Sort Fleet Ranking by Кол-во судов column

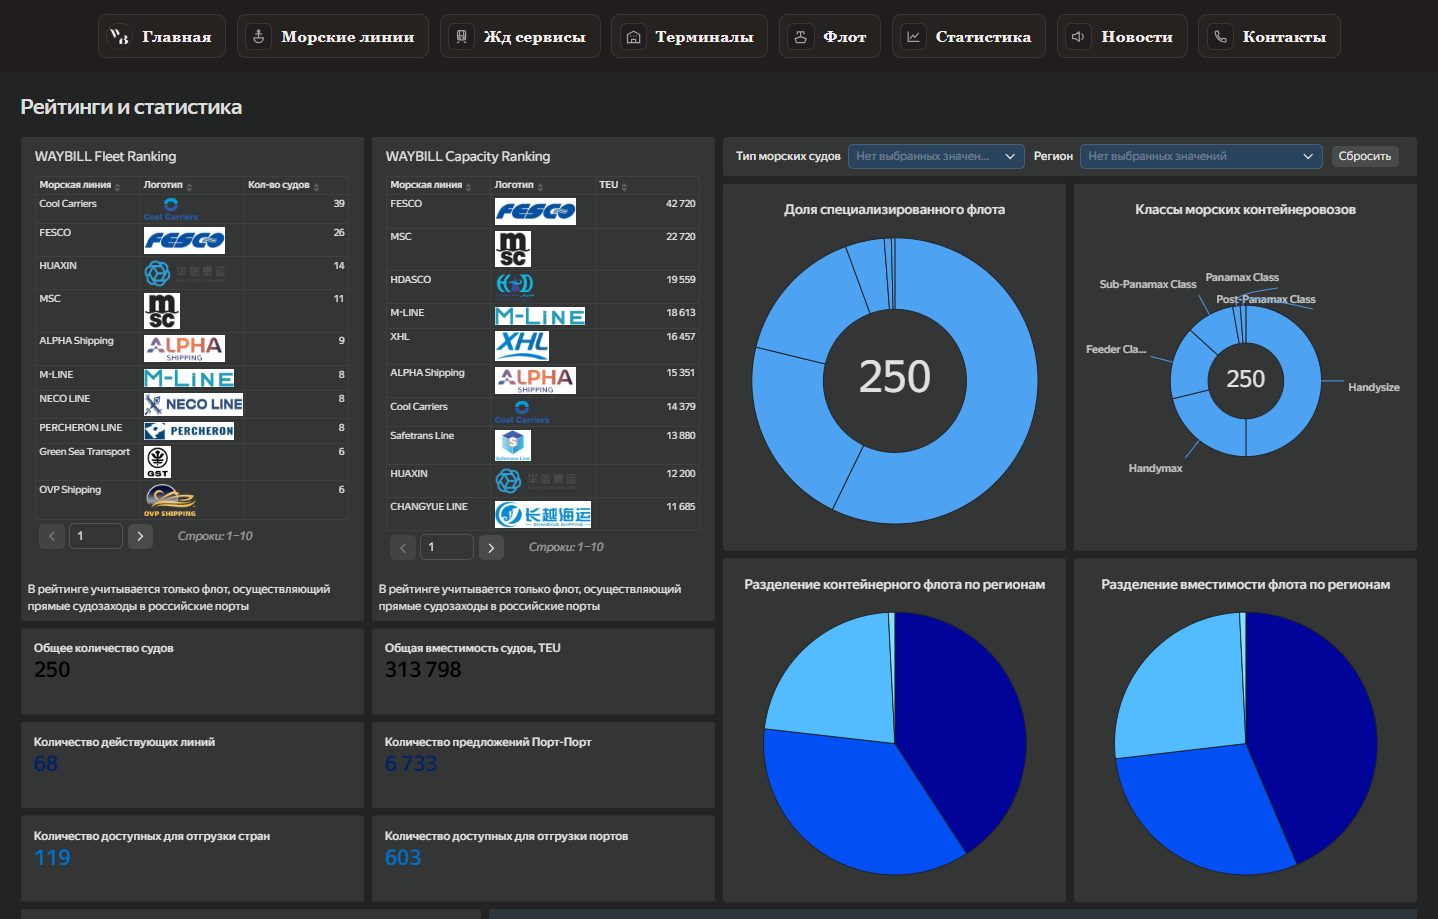(284, 185)
